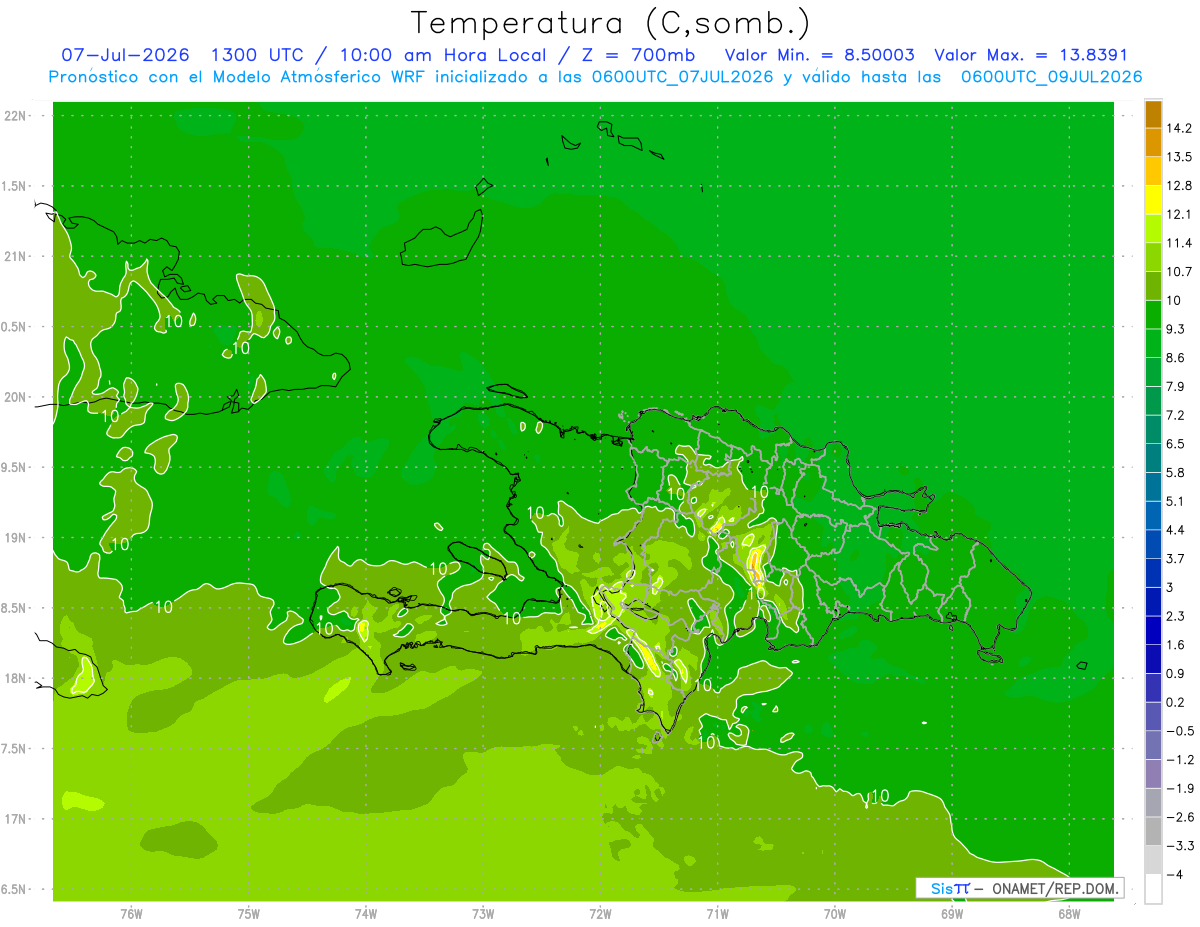This screenshot has height=927, width=1200.
Task: Click the title "Temperatura (C,somb.)"
Action: pos(610,23)
